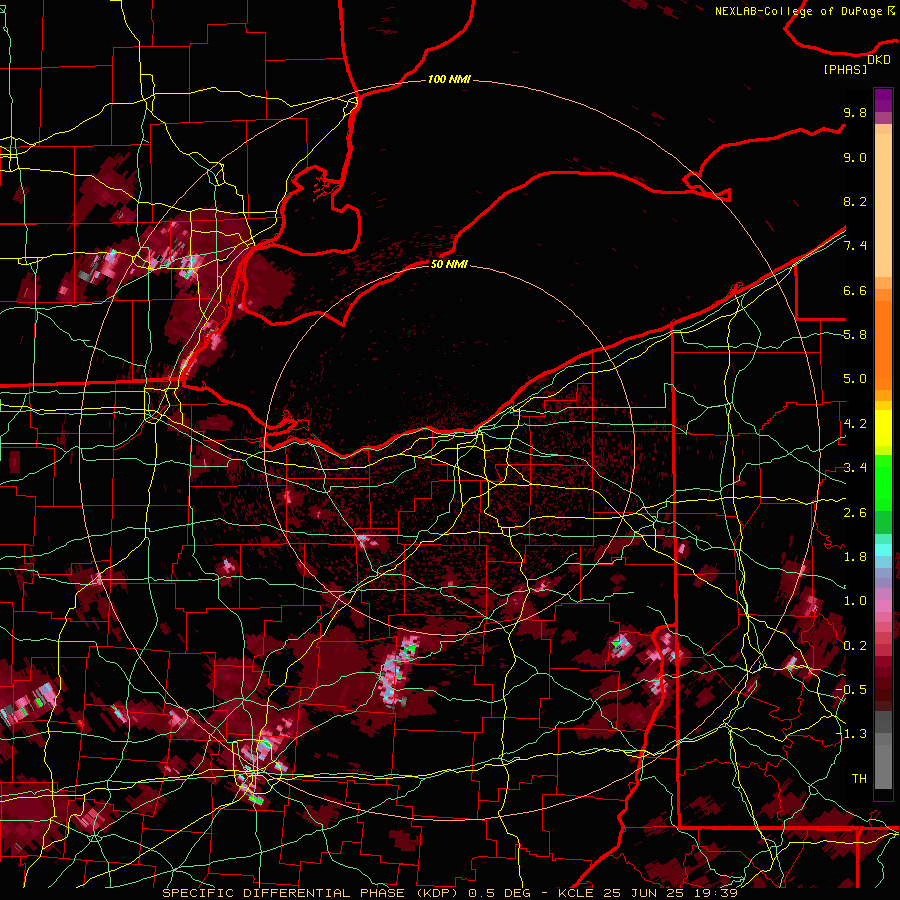Image resolution: width=900 pixels, height=900 pixels.
Task: Click the 3.4 scale value
Action: 855,468
